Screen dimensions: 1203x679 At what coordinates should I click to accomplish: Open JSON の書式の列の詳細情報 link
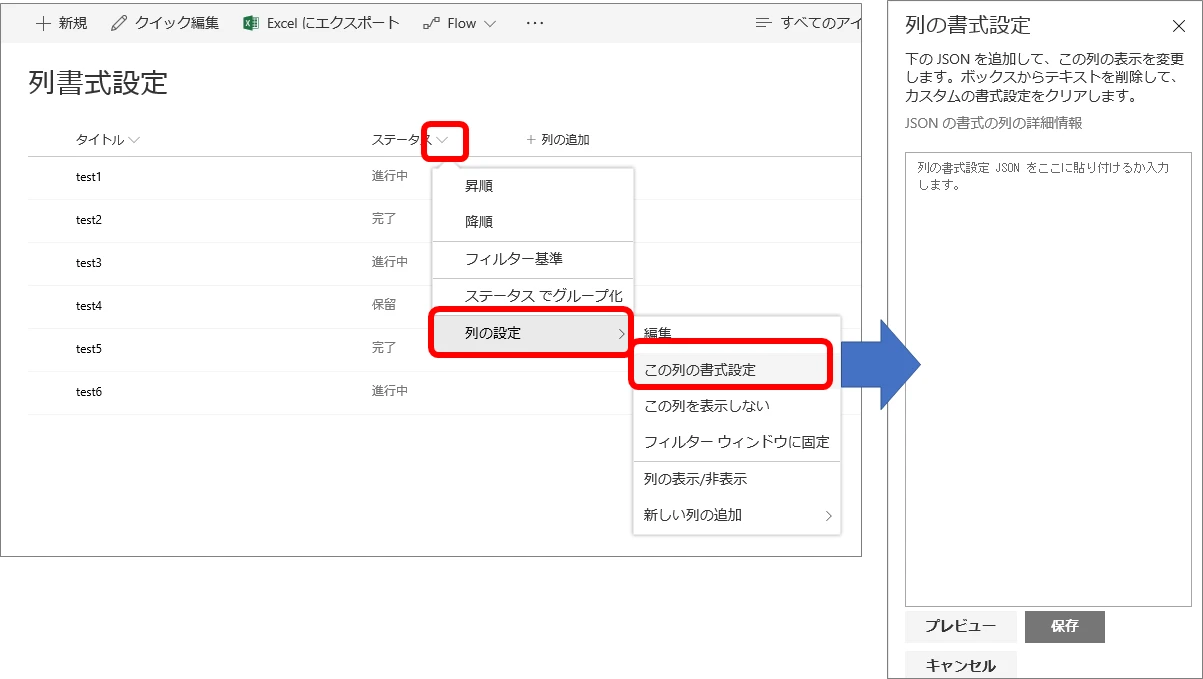point(993,123)
